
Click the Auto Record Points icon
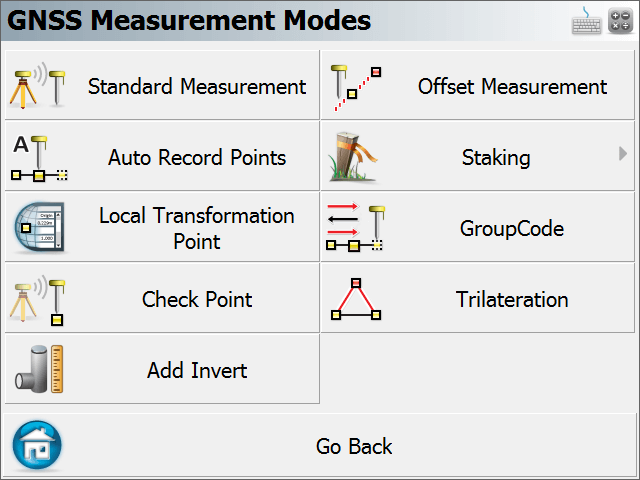[39, 158]
